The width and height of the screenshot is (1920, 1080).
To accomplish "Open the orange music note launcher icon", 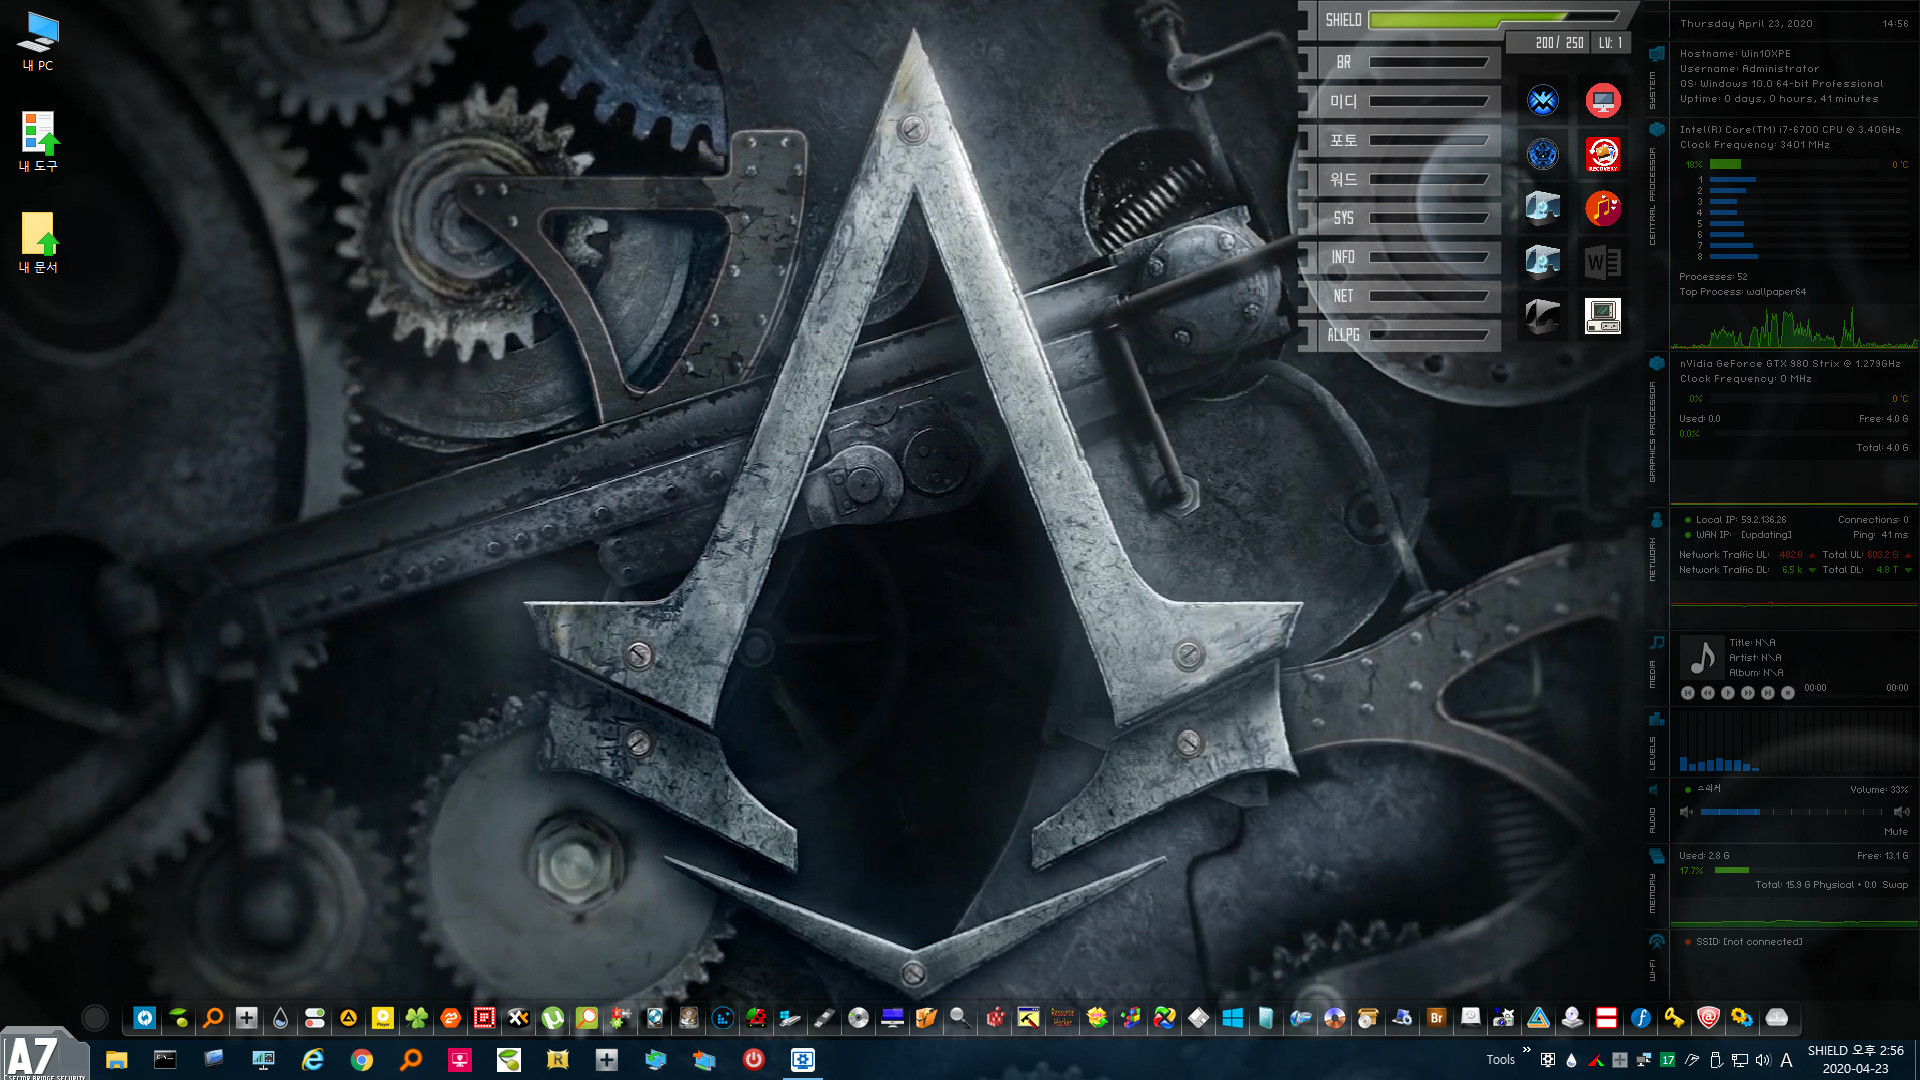I will (x=1603, y=208).
